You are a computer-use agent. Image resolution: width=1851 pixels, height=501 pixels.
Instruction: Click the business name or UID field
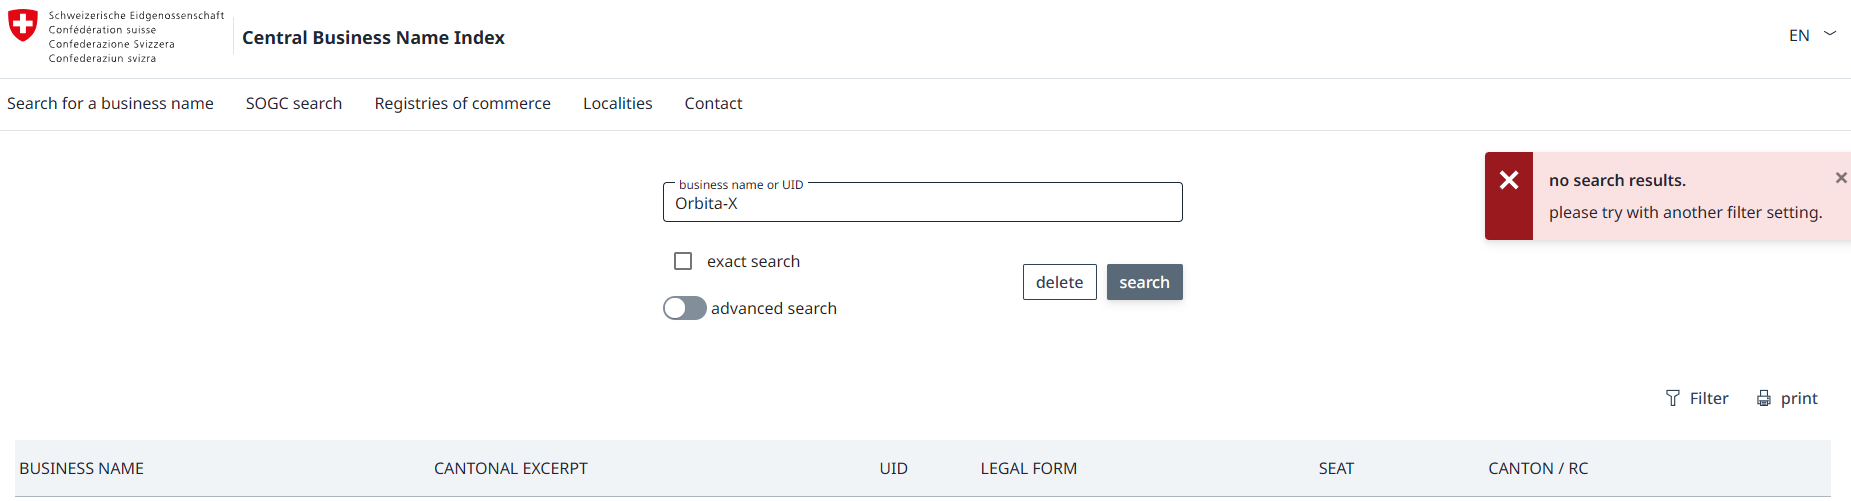[x=922, y=204]
